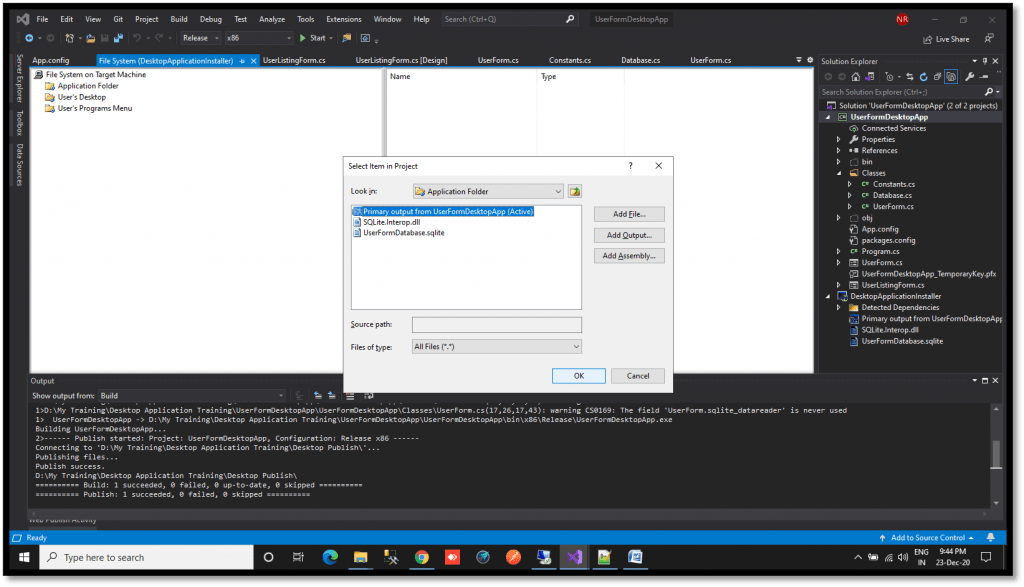The width and height of the screenshot is (1024, 587).
Task: Toggle Word Wrap in Output toolbar
Action: 369,396
